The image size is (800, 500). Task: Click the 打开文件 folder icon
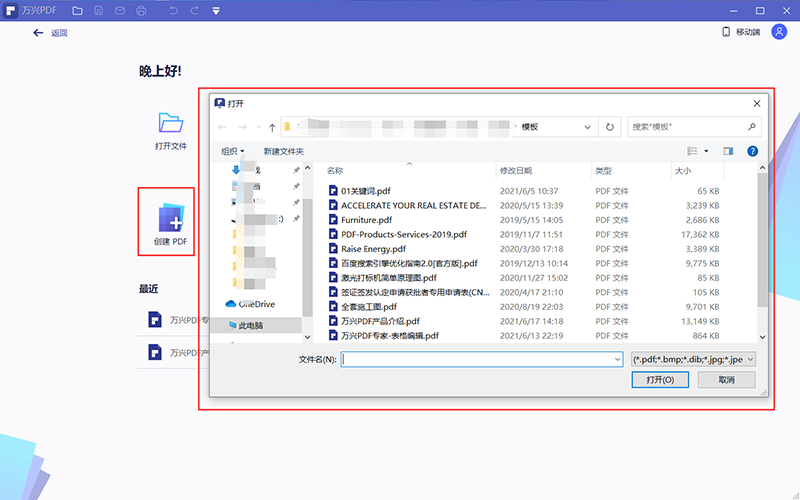click(171, 124)
